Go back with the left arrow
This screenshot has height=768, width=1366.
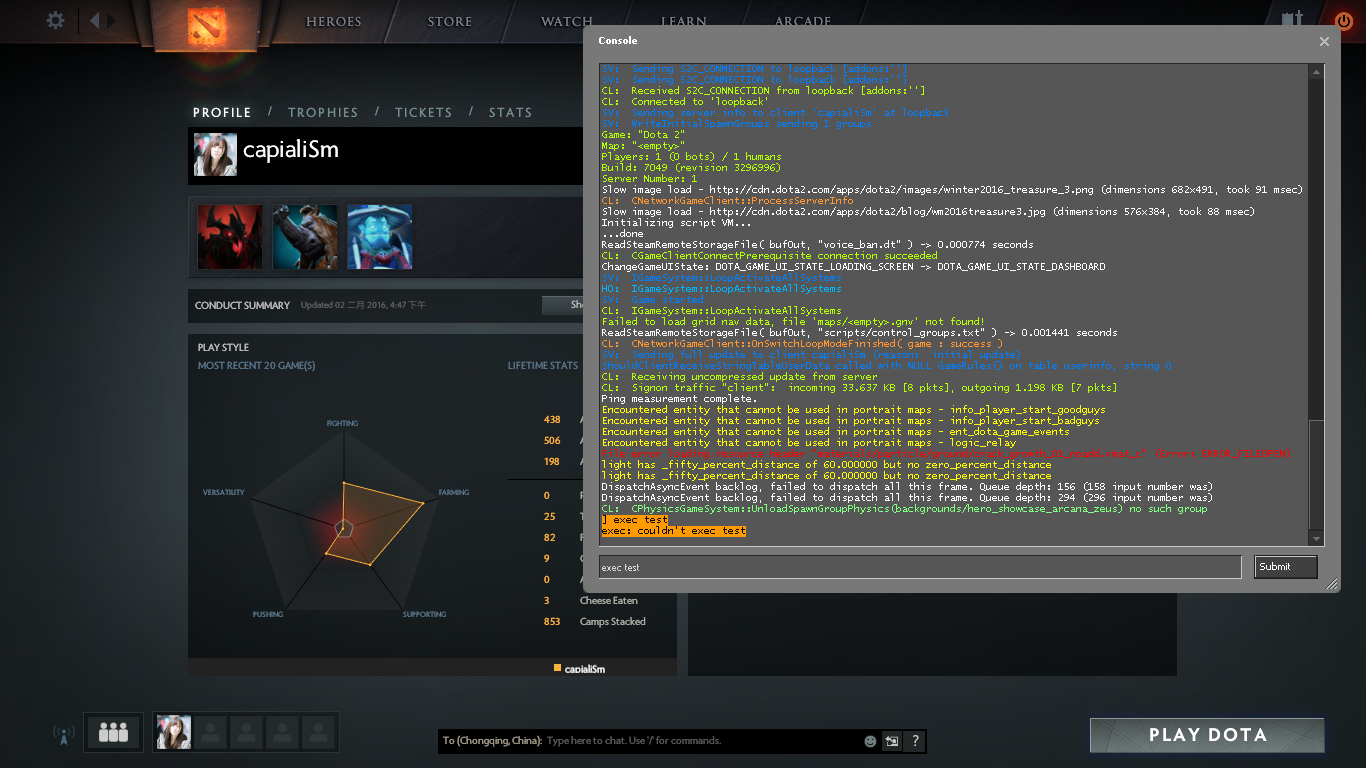95,20
